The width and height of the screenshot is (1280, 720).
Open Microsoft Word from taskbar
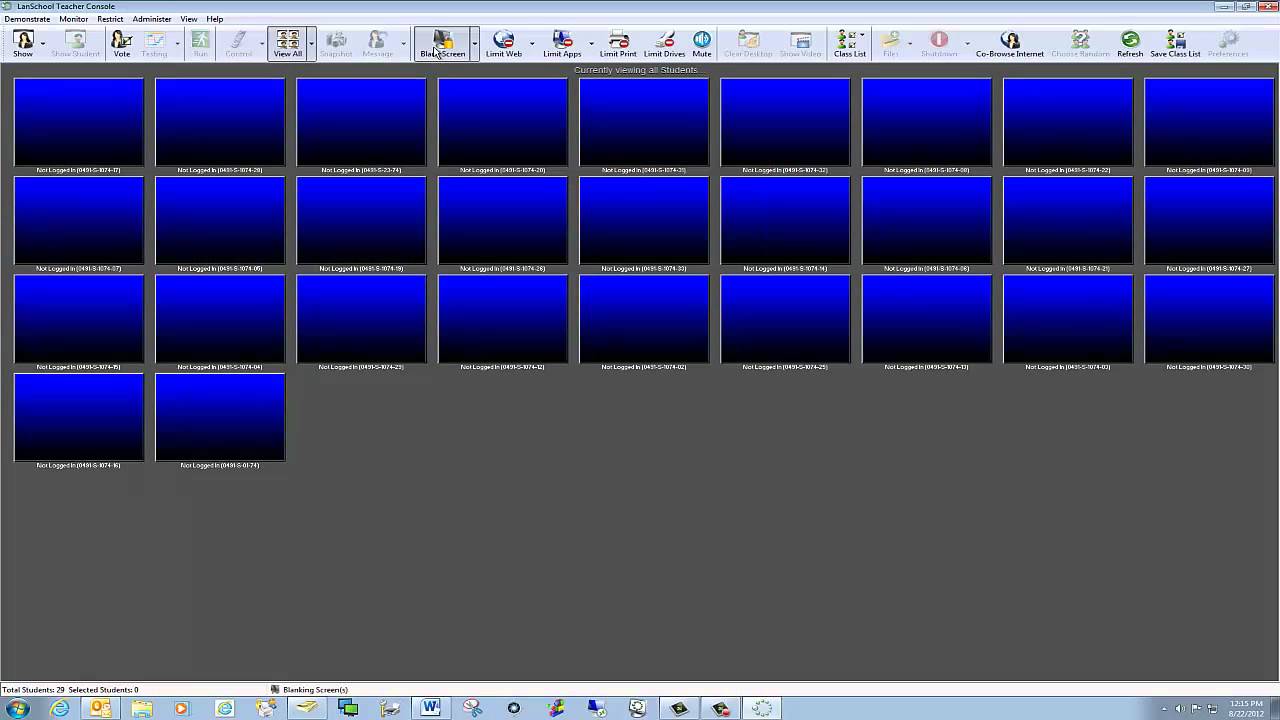pos(431,708)
